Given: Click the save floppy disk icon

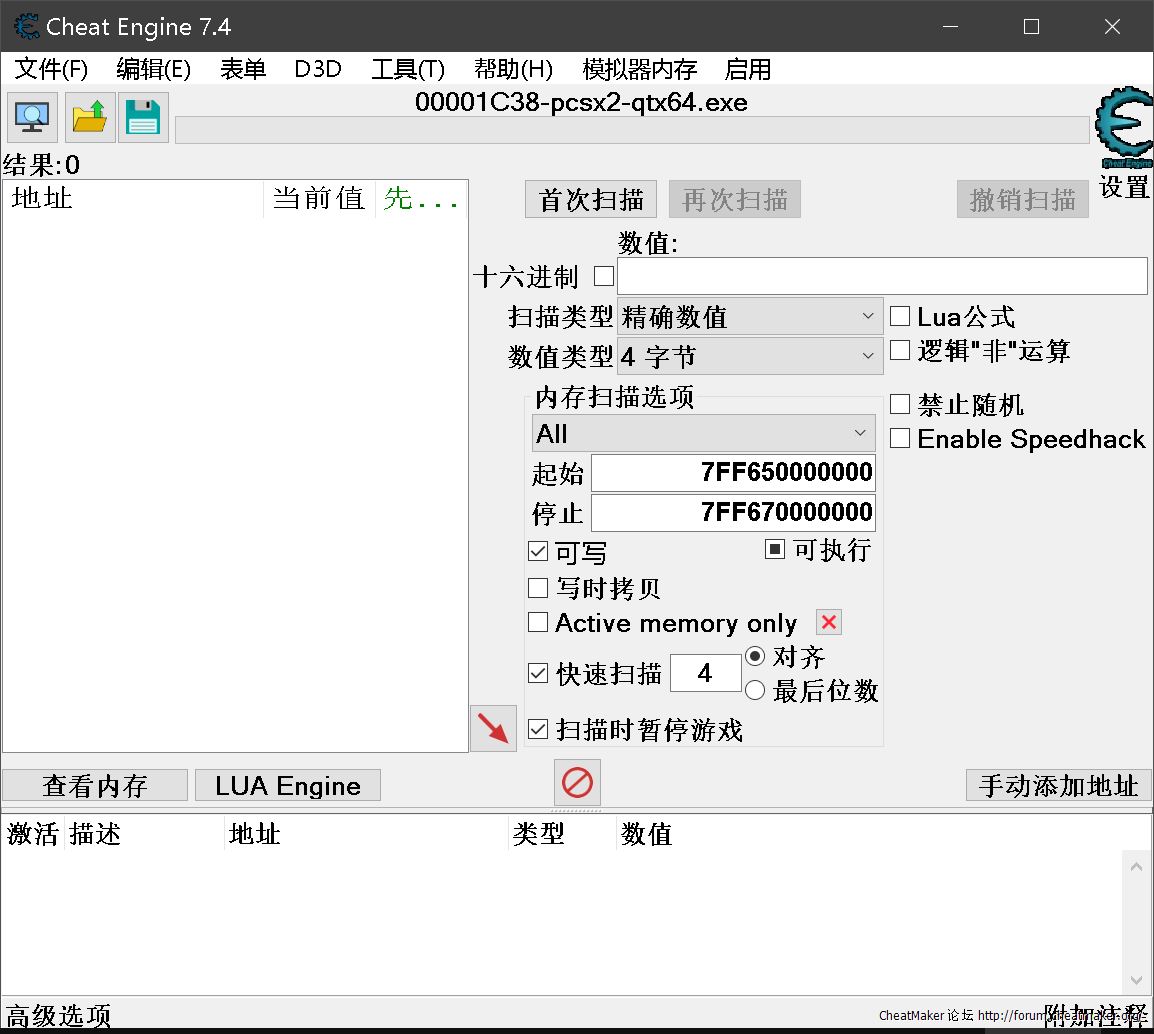Looking at the screenshot, I should pyautogui.click(x=143, y=117).
